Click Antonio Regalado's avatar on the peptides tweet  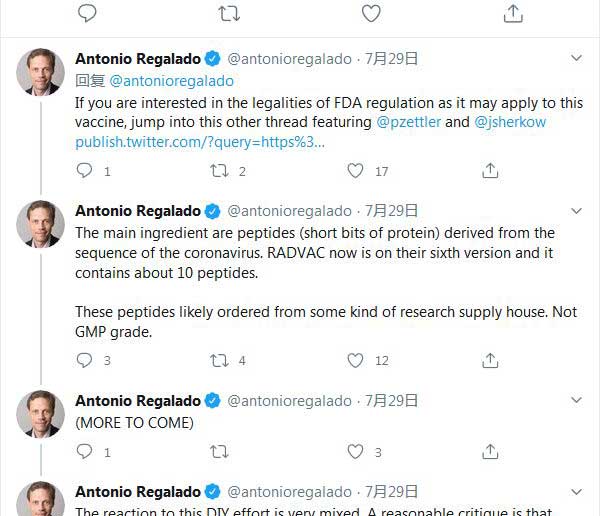tap(41, 224)
